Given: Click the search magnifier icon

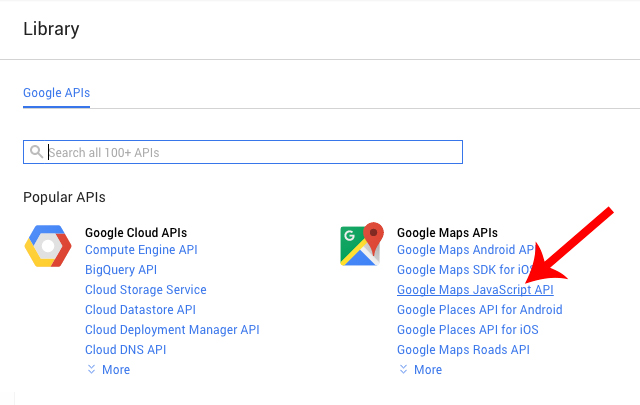Looking at the screenshot, I should [x=36, y=152].
